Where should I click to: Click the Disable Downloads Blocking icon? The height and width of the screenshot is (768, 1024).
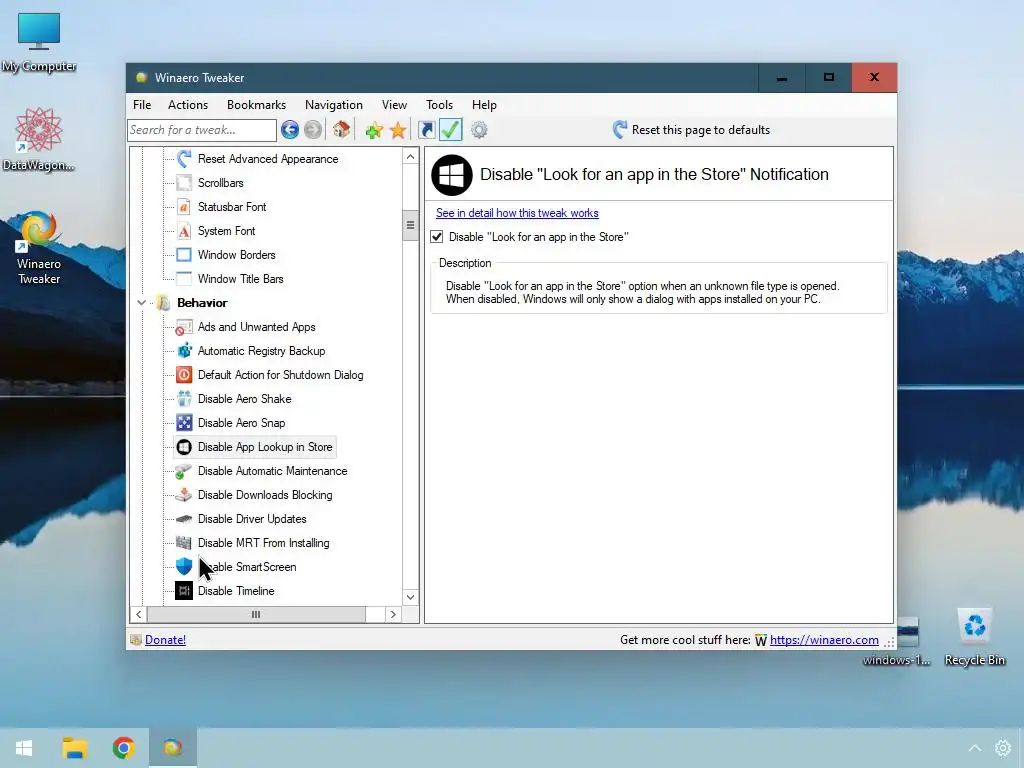point(184,495)
